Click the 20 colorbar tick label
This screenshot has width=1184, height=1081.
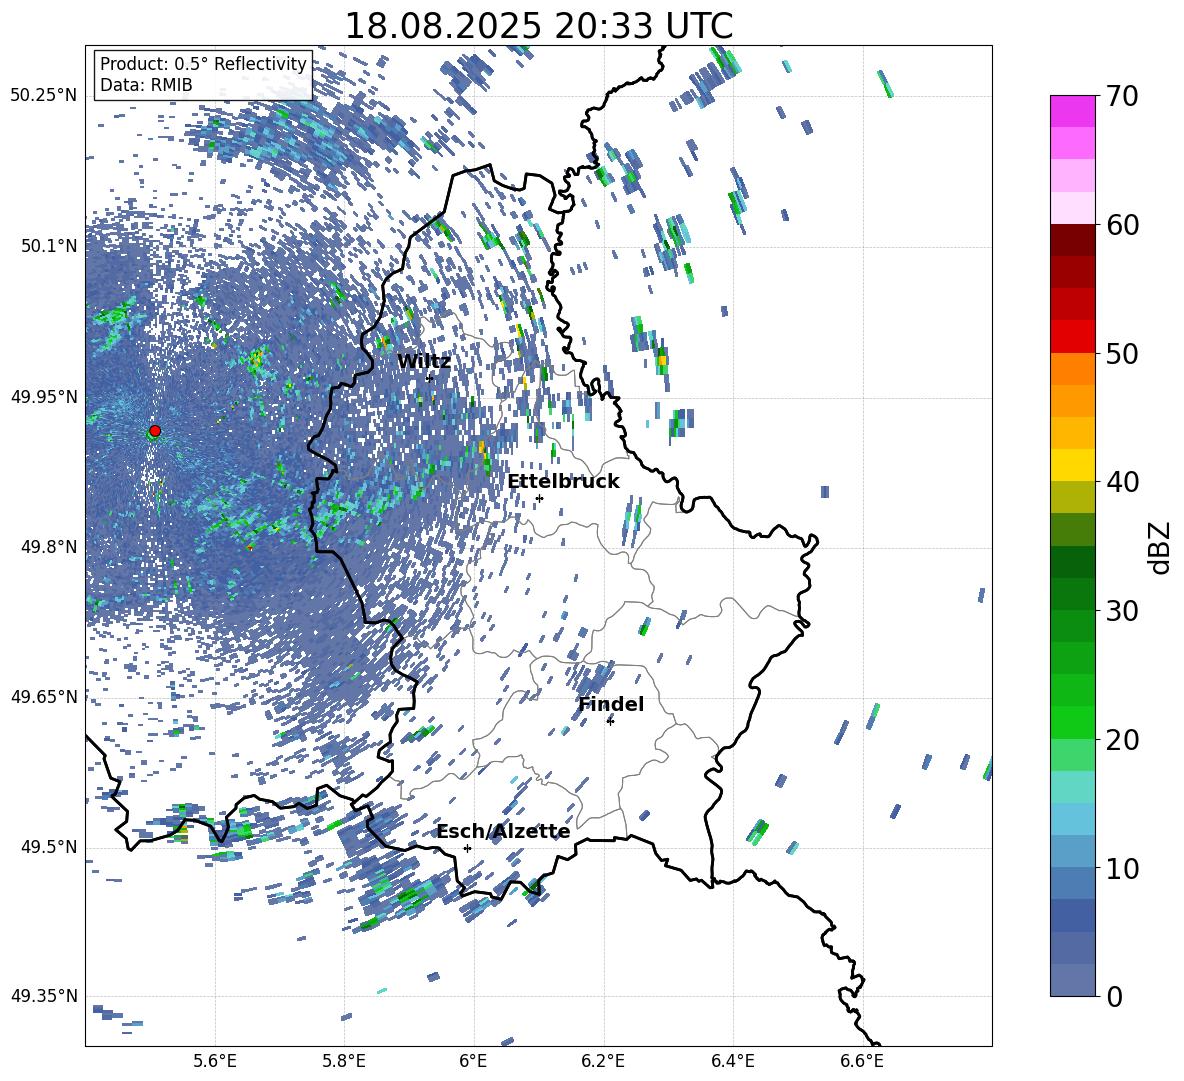(x=1122, y=740)
